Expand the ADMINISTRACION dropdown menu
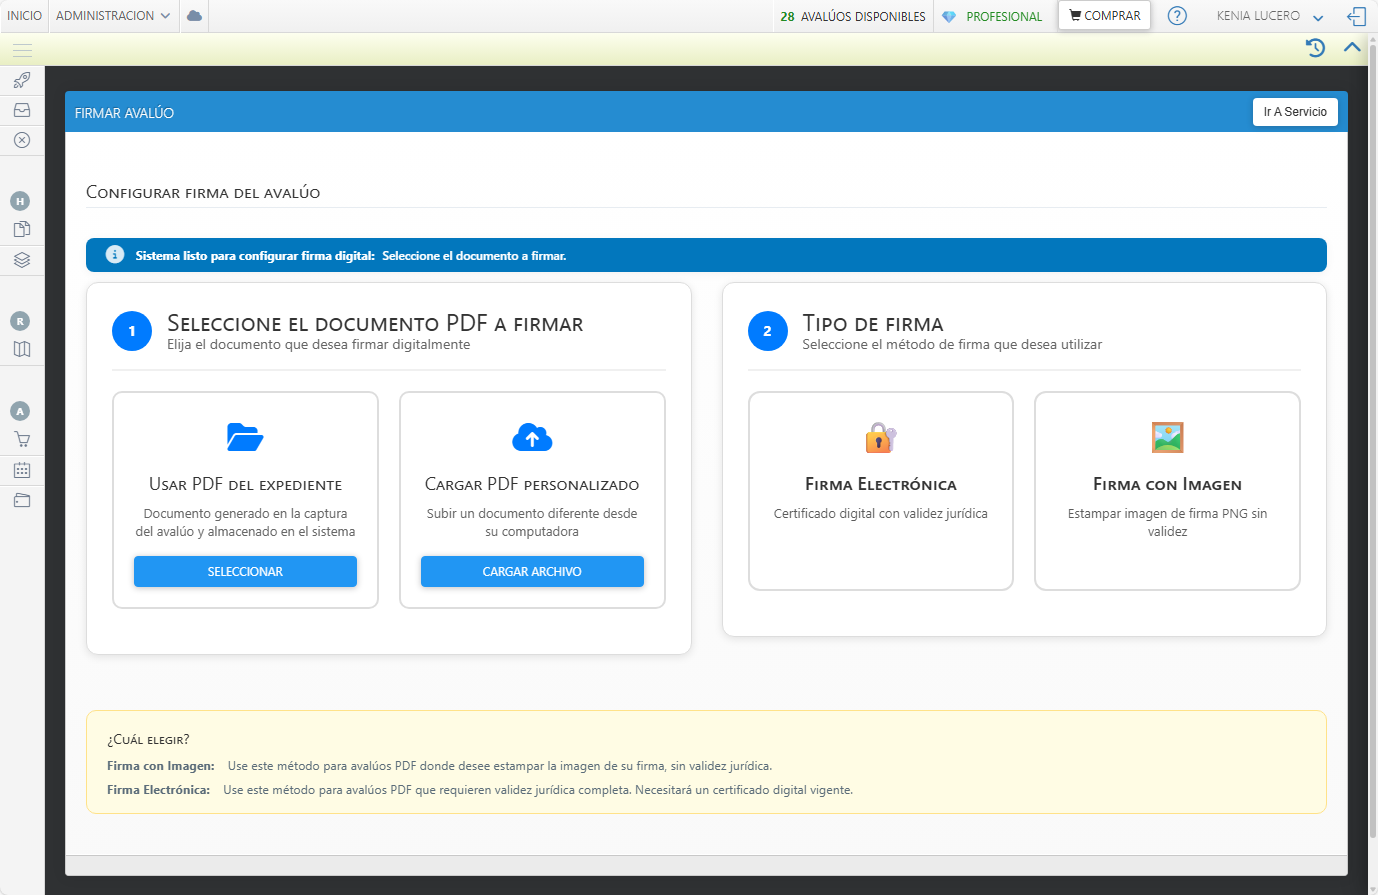 click(113, 16)
